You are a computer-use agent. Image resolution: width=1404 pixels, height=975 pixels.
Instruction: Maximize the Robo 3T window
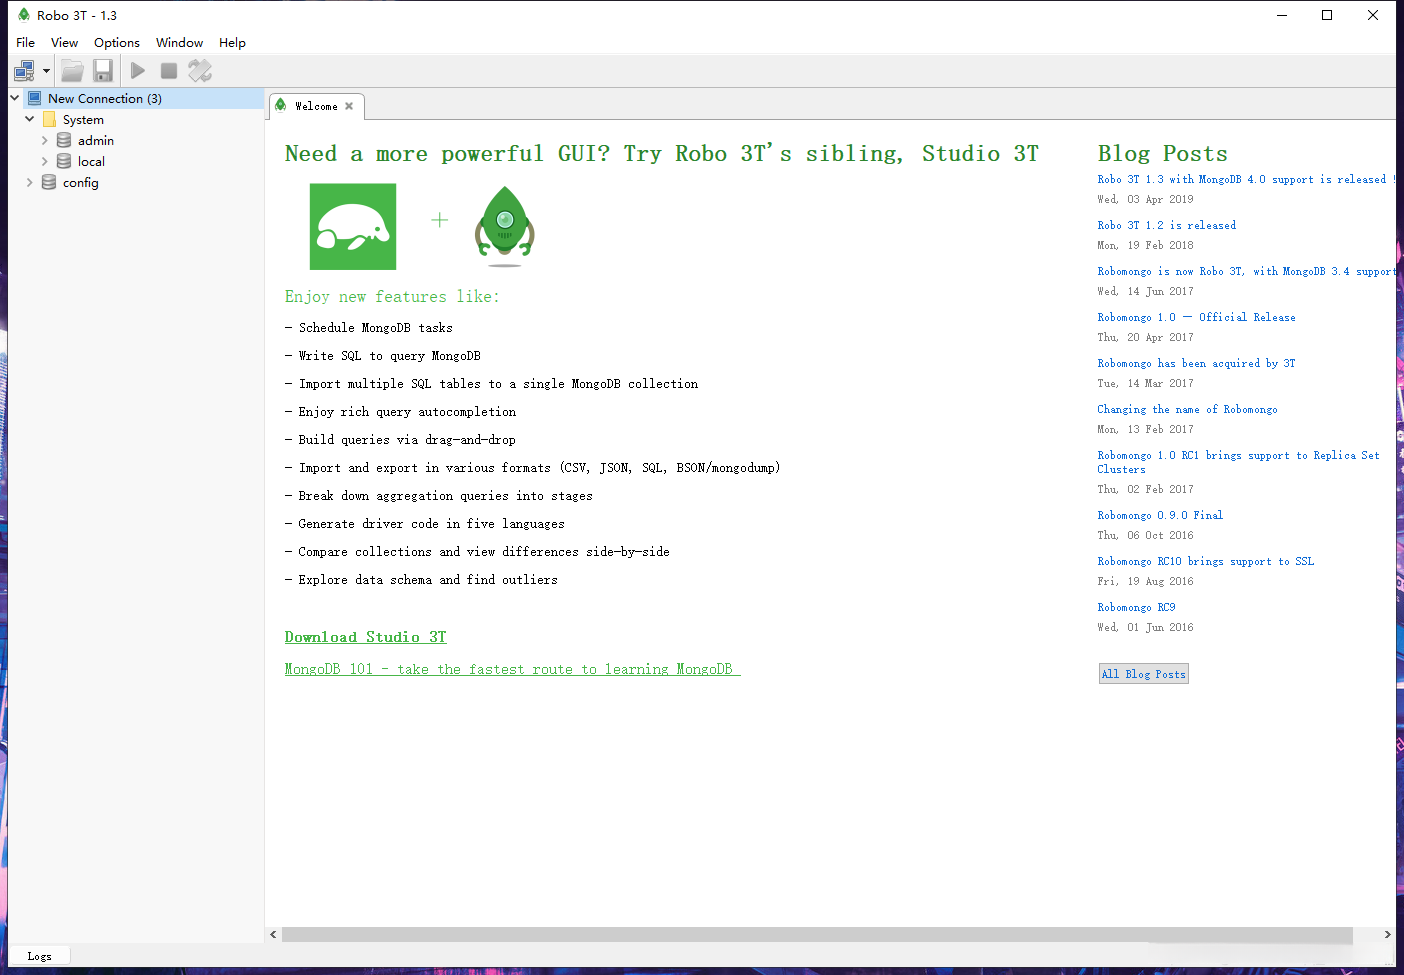coord(1327,15)
